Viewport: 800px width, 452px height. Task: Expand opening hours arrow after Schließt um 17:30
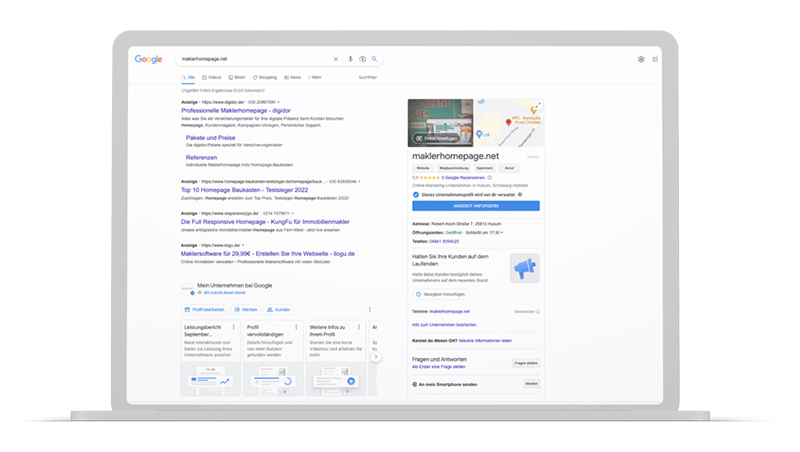(x=502, y=233)
